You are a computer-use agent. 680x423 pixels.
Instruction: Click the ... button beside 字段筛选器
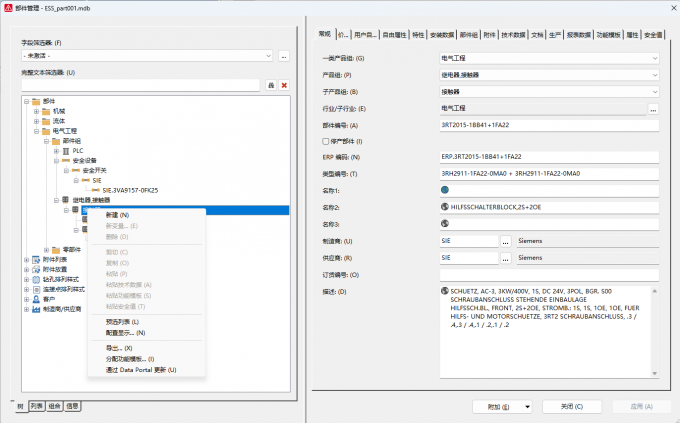tap(284, 56)
